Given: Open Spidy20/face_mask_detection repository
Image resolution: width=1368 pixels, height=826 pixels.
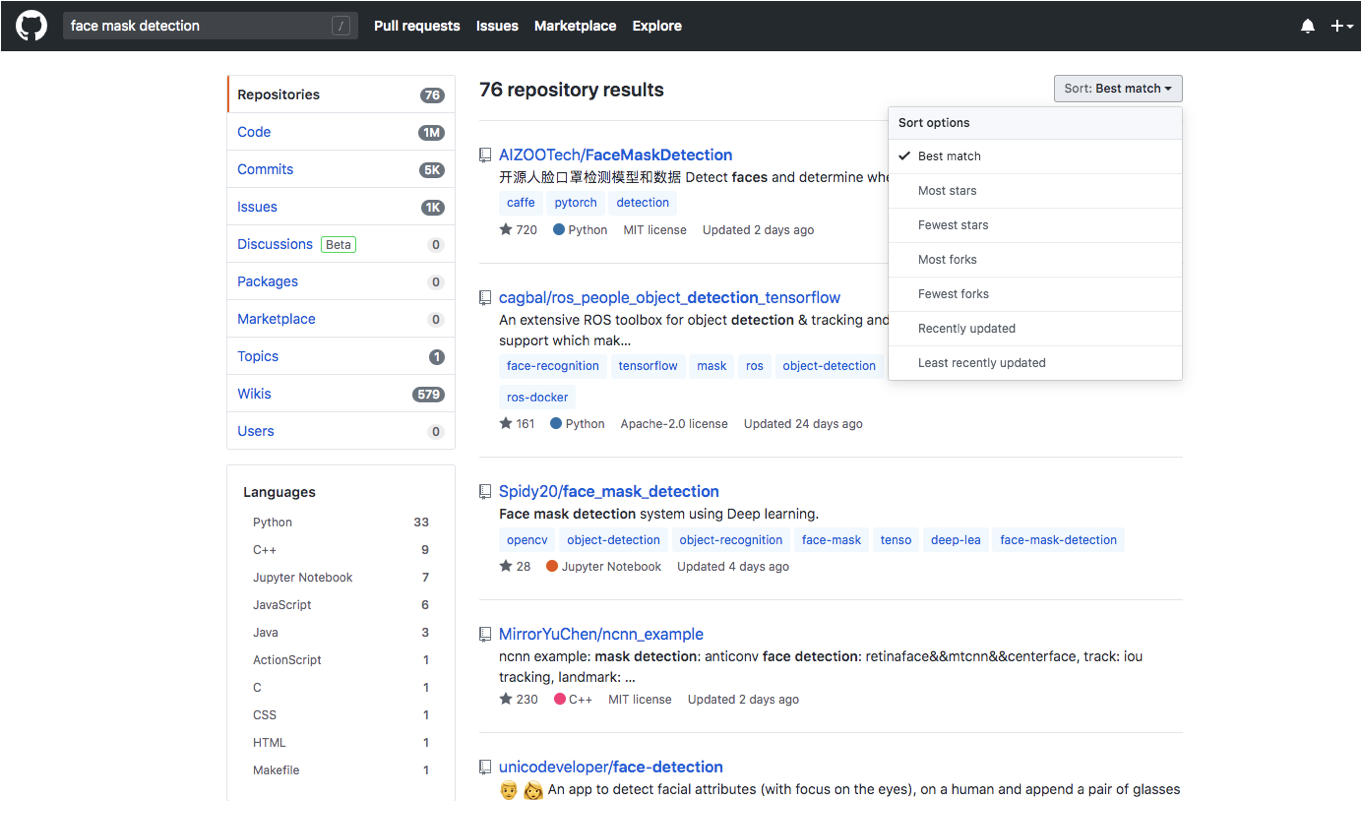Looking at the screenshot, I should [x=609, y=492].
